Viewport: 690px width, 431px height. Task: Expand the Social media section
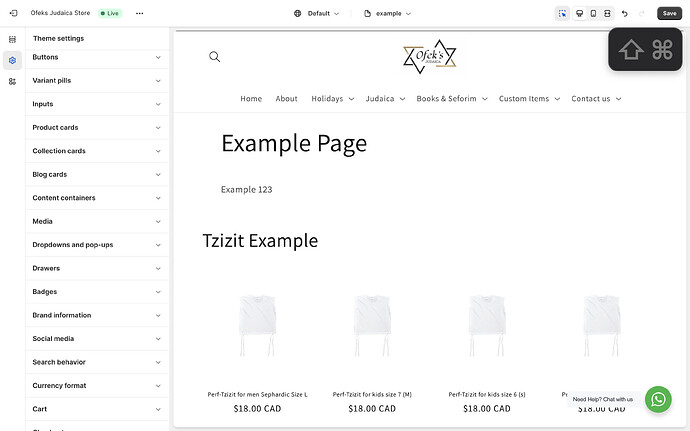pyautogui.click(x=97, y=339)
